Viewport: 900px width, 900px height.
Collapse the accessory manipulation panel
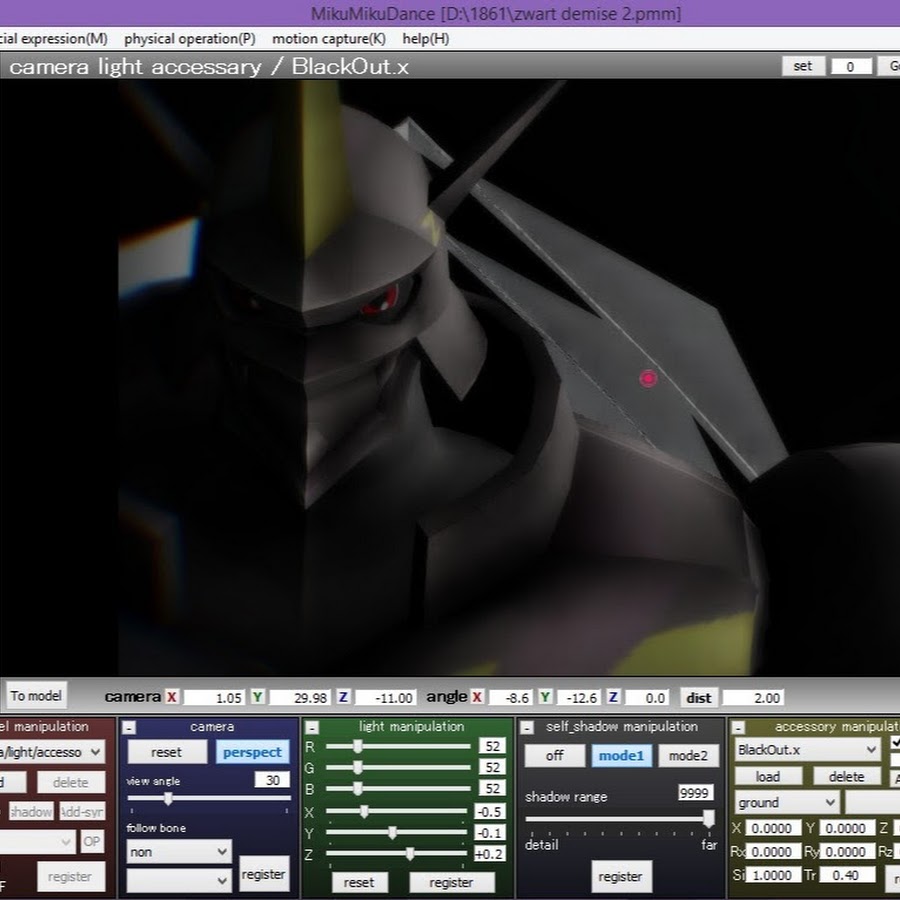click(739, 728)
